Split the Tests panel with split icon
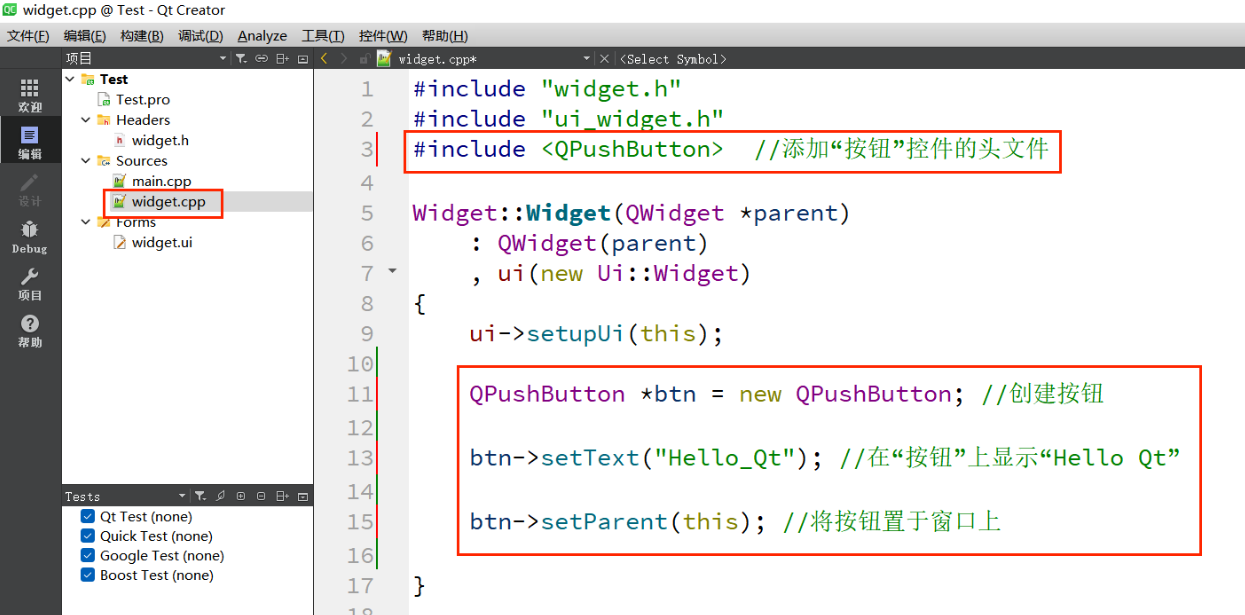 (282, 496)
